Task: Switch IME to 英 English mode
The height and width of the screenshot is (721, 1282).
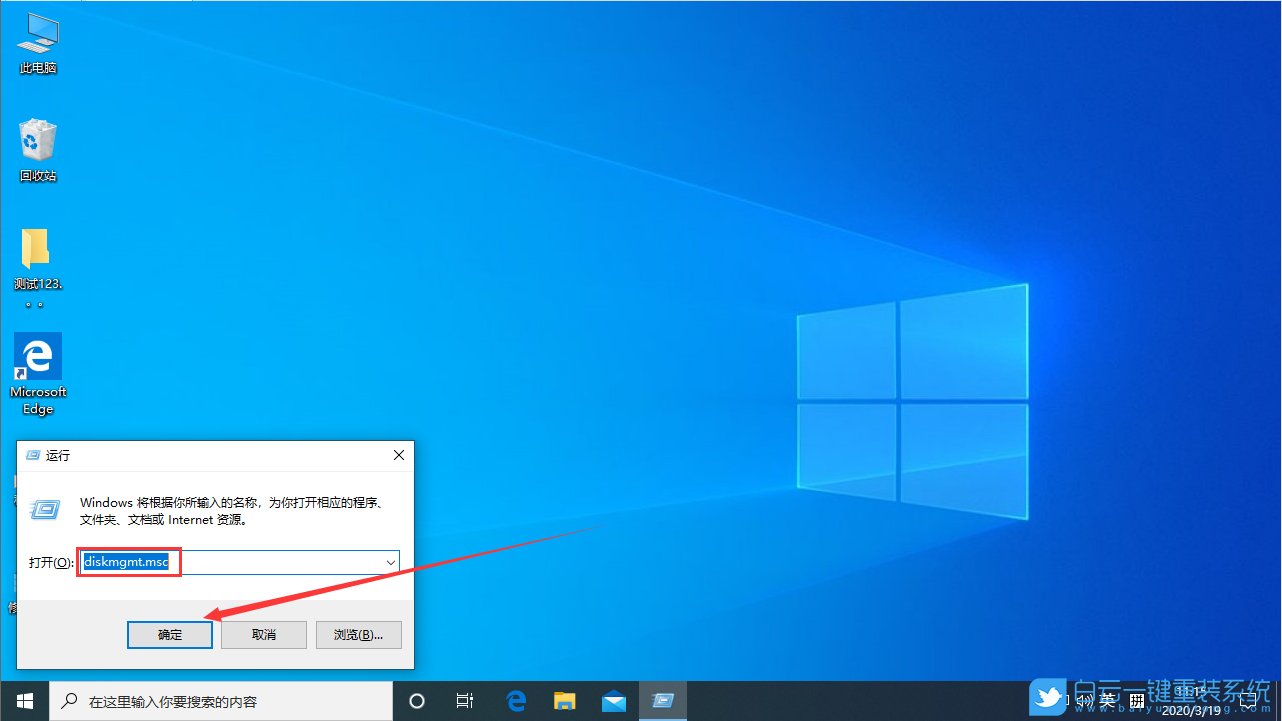Action: (x=1109, y=700)
